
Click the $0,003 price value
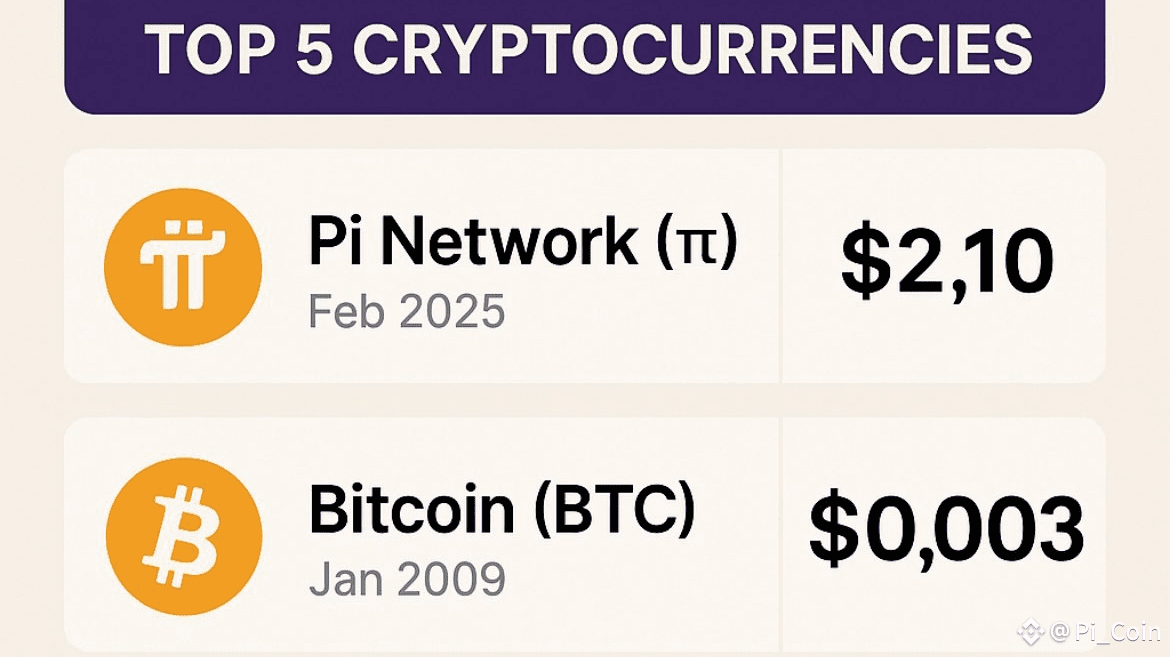point(946,529)
